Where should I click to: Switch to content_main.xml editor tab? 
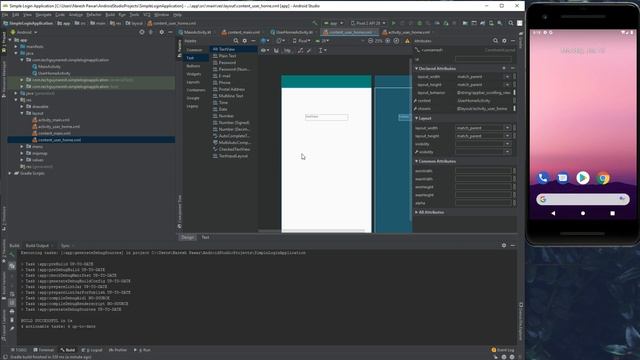coord(243,32)
